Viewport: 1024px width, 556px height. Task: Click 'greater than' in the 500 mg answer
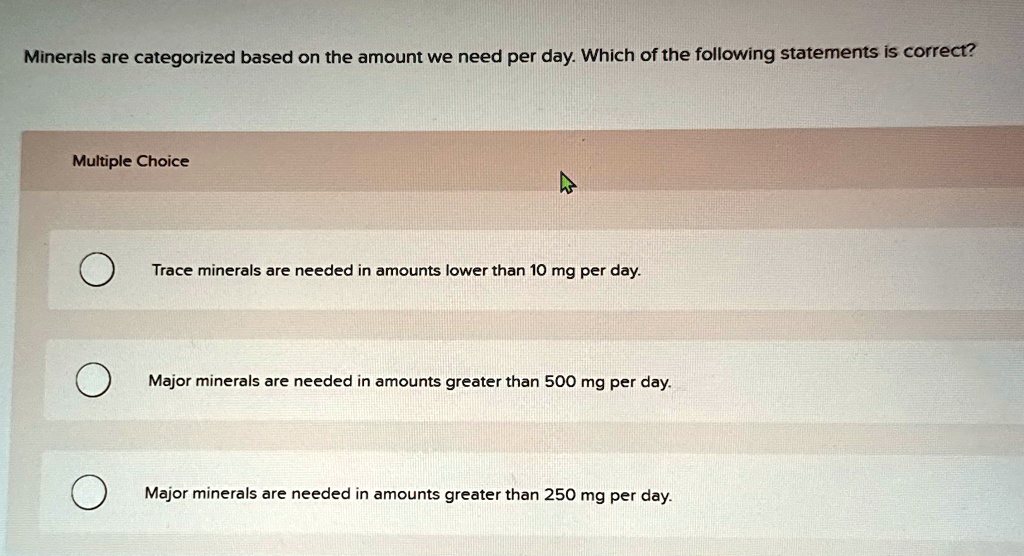tap(492, 382)
